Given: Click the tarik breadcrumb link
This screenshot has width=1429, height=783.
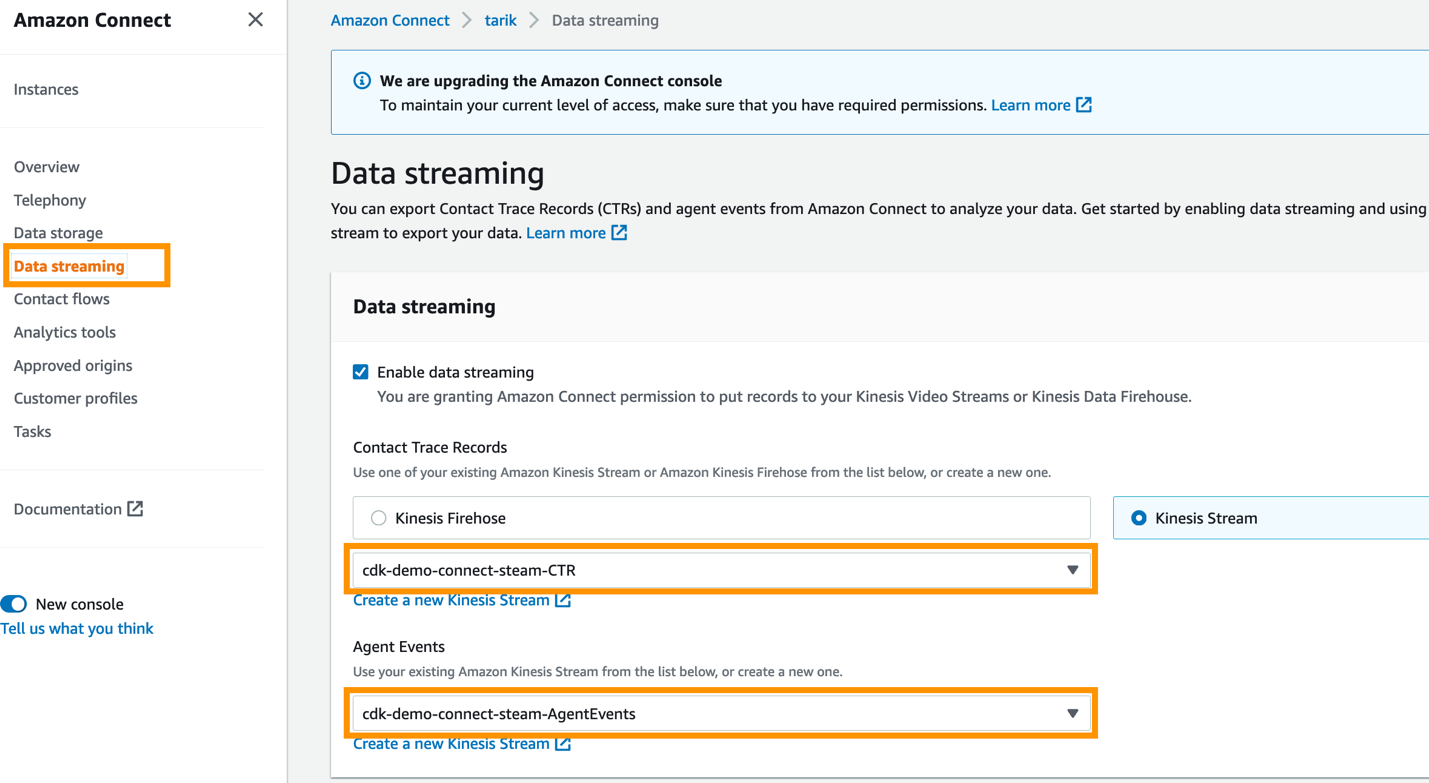Looking at the screenshot, I should [500, 20].
